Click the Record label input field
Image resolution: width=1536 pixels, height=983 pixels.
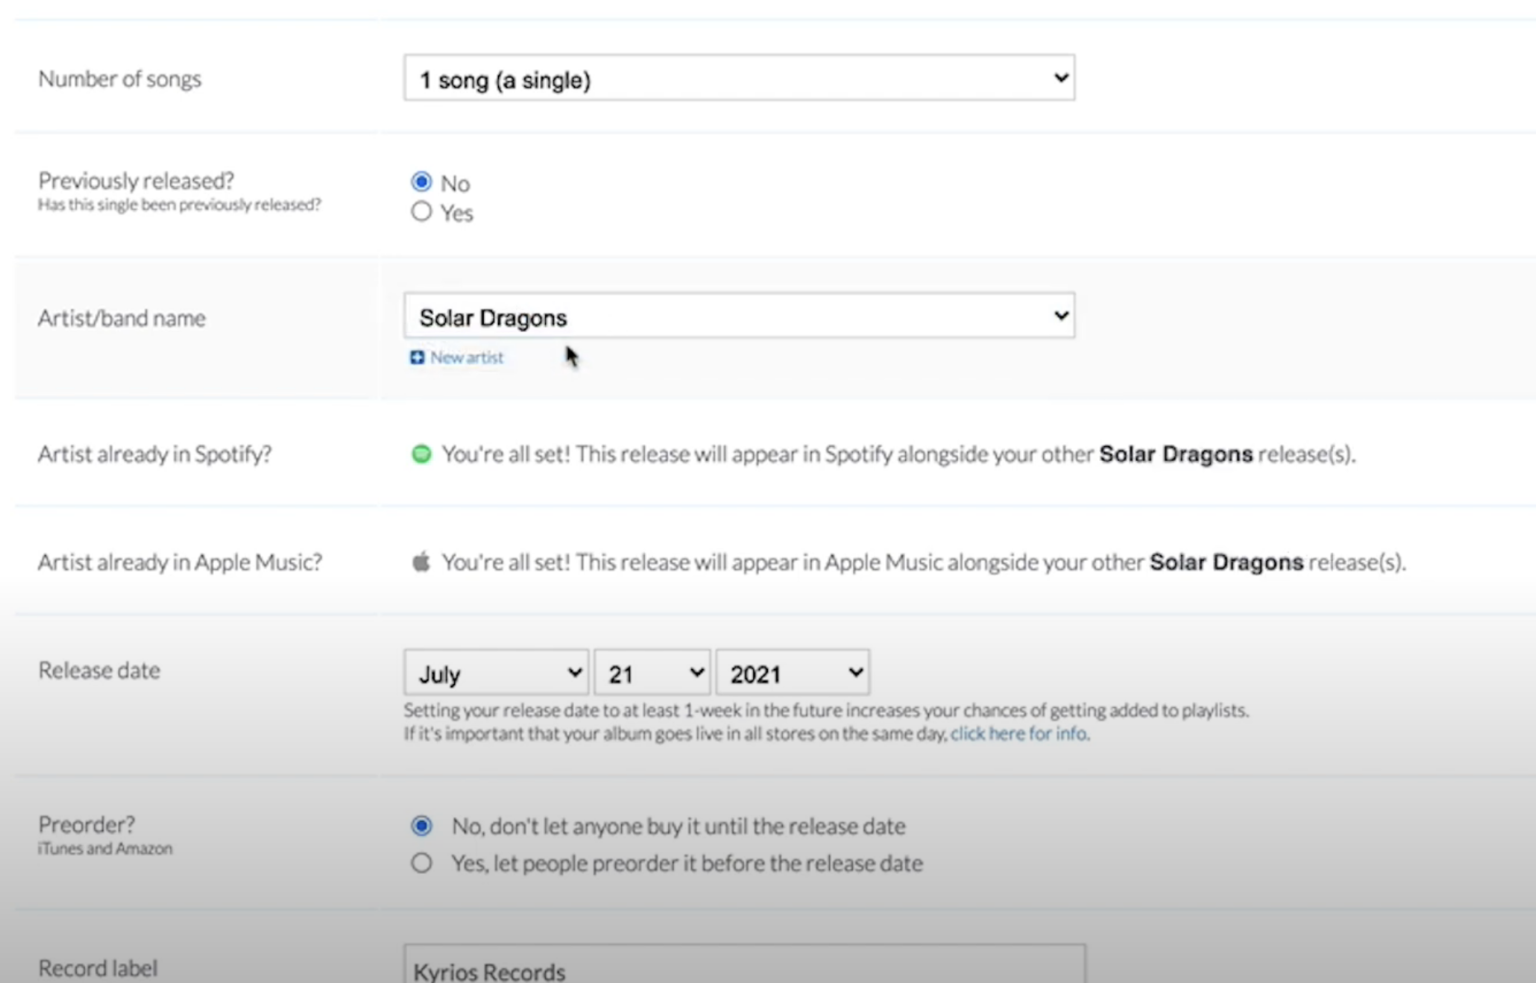[745, 965]
